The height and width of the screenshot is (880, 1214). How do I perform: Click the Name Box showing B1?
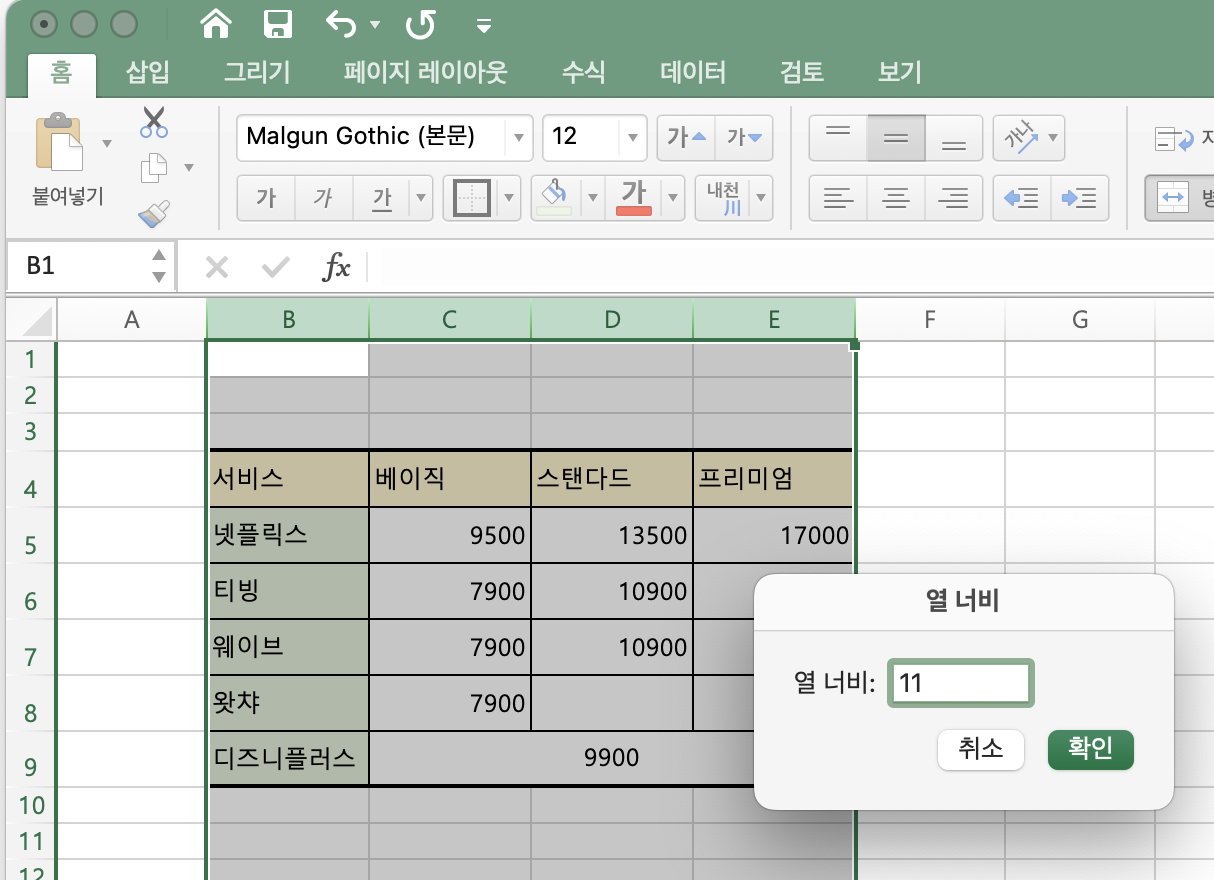click(x=75, y=266)
